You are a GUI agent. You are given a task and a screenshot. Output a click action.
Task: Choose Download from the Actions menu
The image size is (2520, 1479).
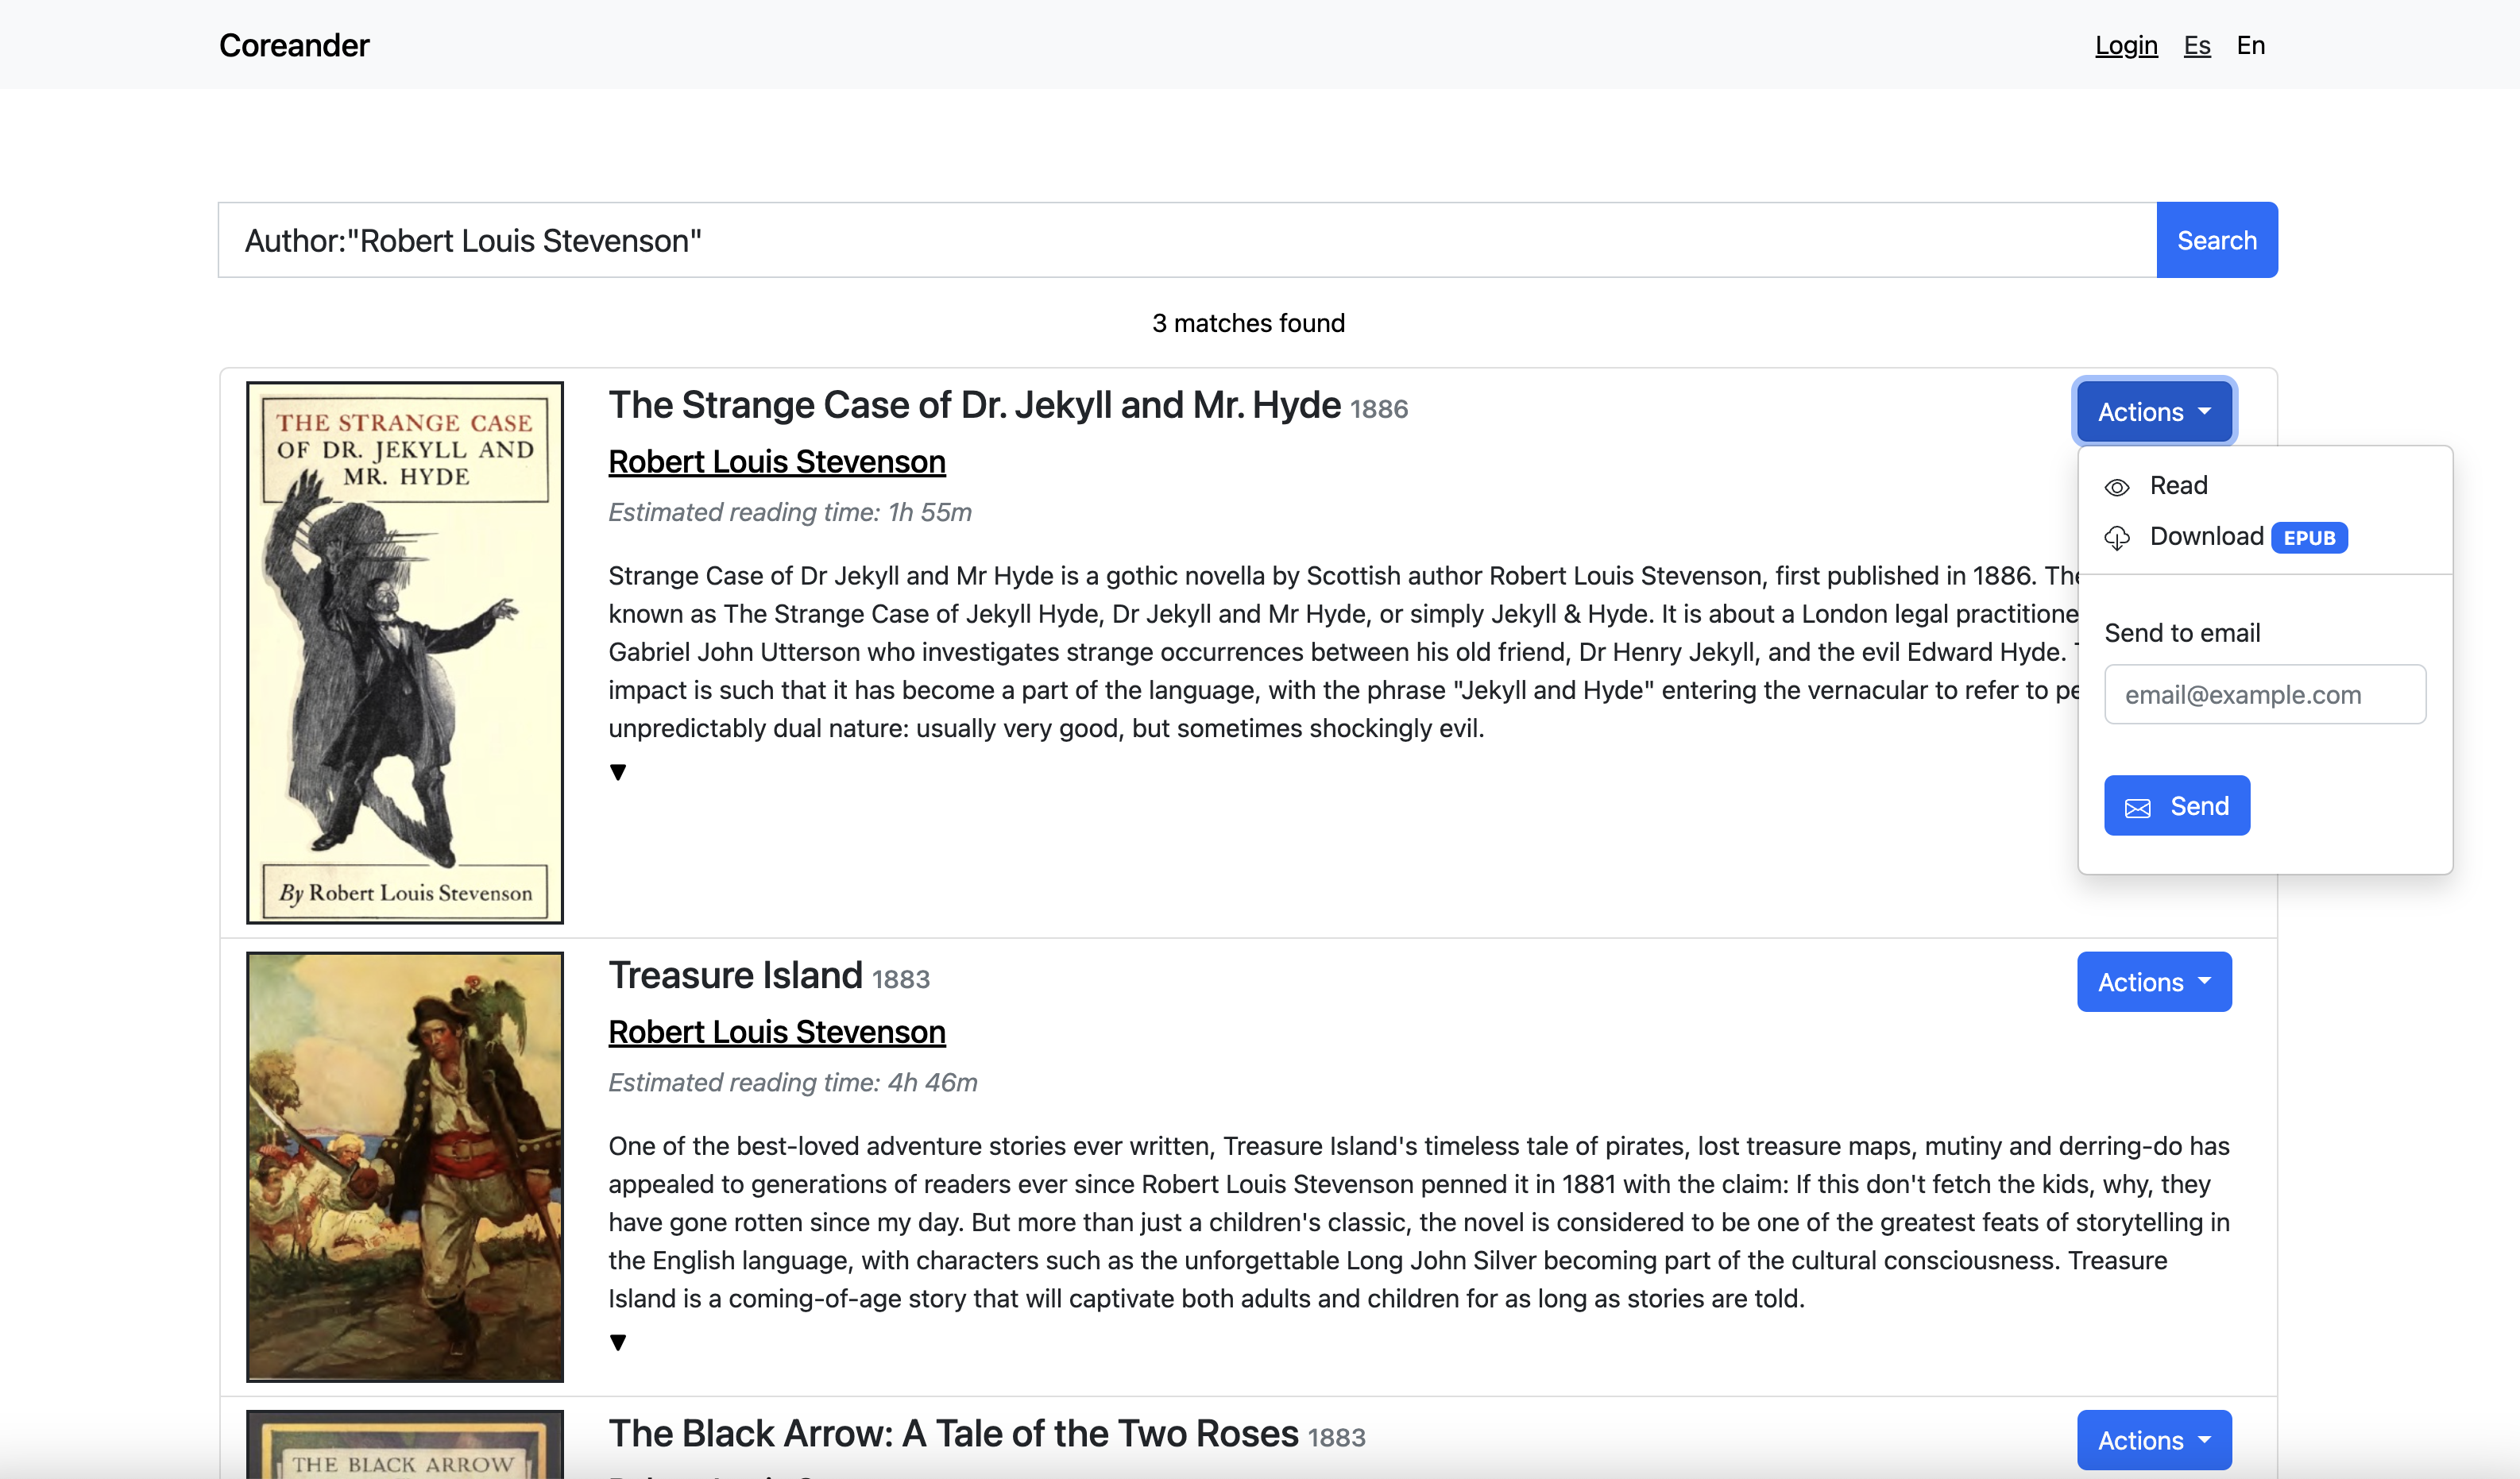[2206, 537]
